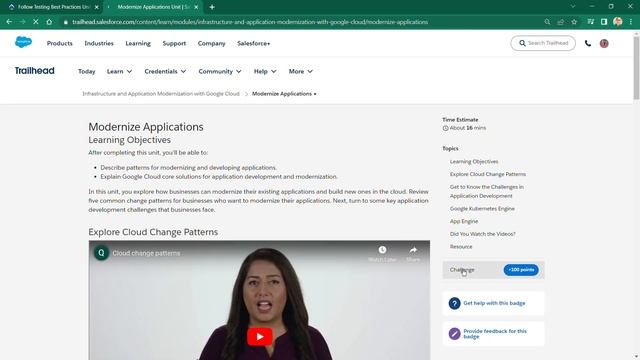Close the Modernize Applications tab
Viewport: 640px width, 360px height.
(196, 7)
